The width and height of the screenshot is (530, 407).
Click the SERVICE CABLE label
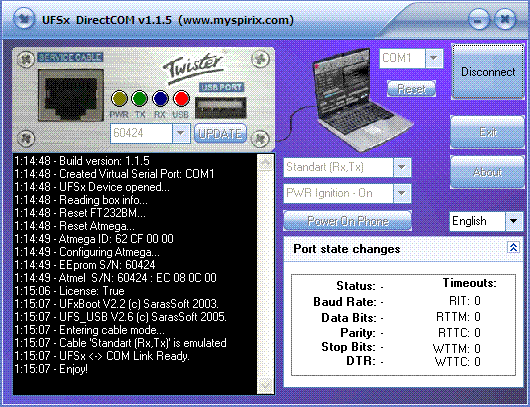pyautogui.click(x=70, y=57)
